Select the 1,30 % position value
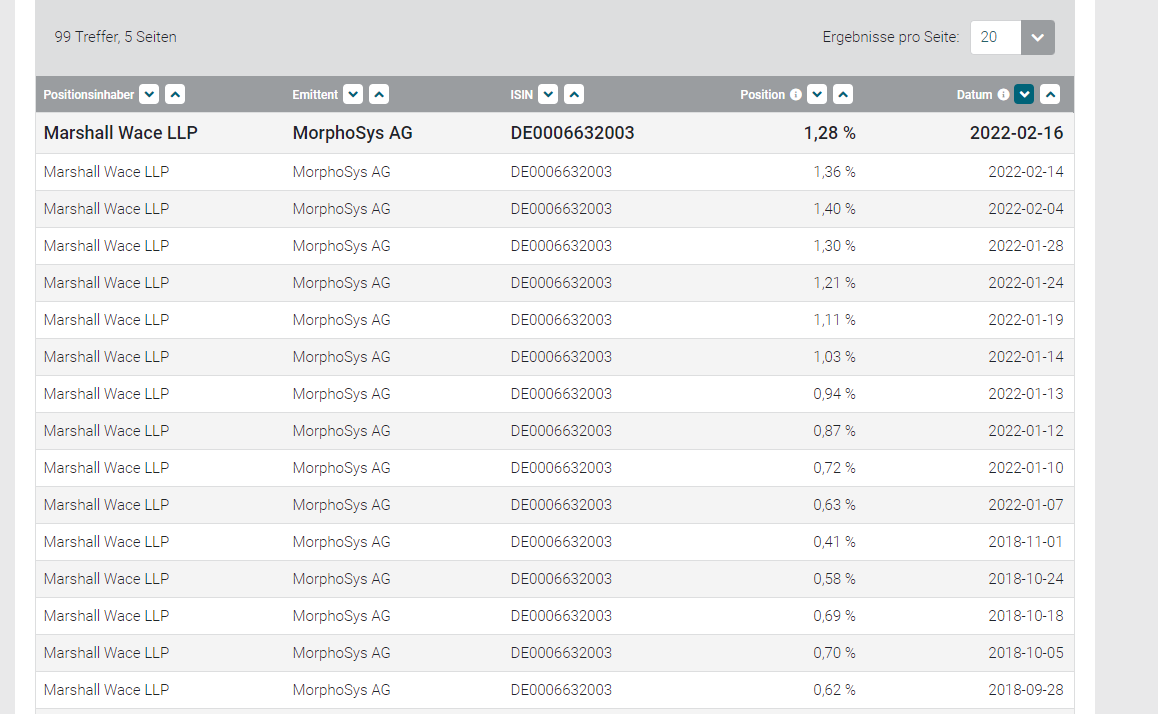Image resolution: width=1158 pixels, height=714 pixels. click(835, 246)
